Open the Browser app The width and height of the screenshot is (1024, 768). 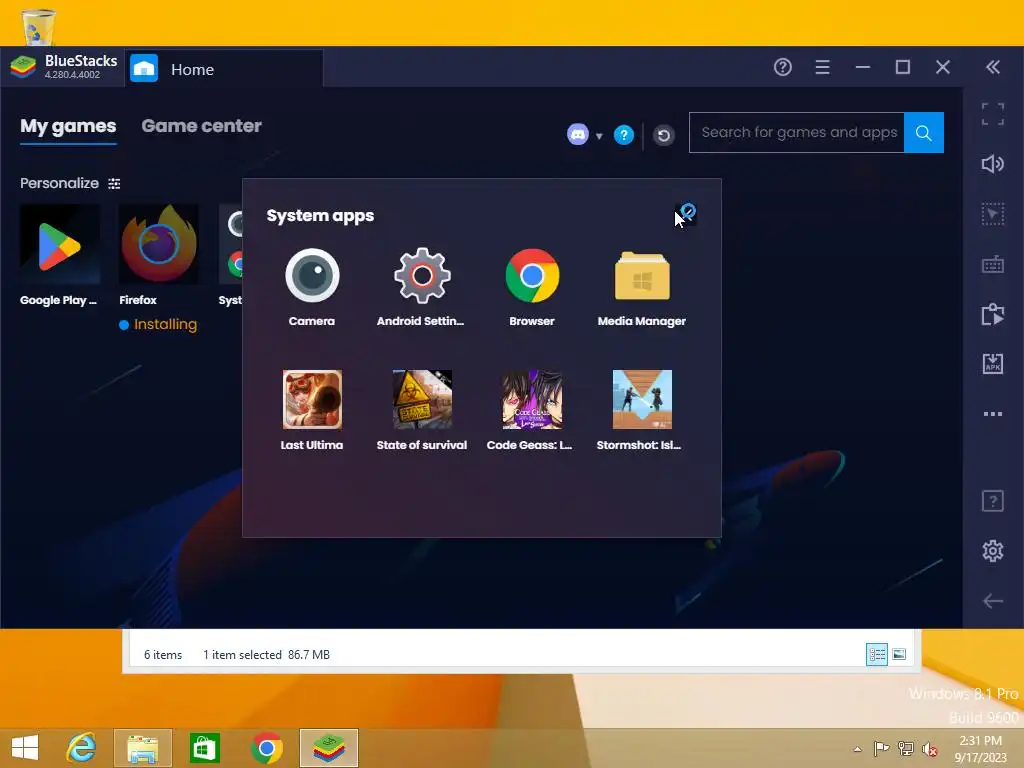[532, 276]
